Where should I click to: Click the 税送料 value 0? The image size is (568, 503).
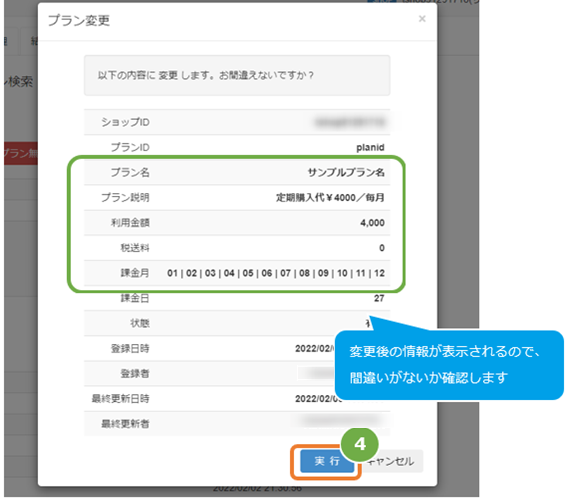[x=382, y=248]
